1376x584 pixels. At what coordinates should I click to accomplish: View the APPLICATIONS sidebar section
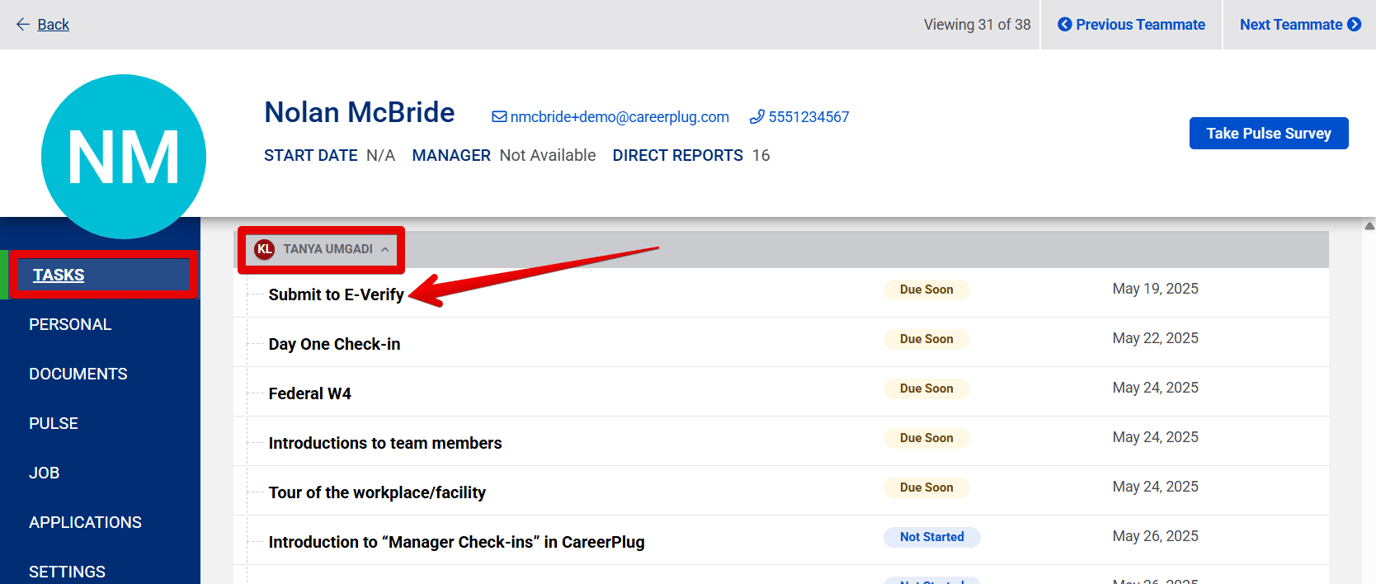pyautogui.click(x=85, y=522)
